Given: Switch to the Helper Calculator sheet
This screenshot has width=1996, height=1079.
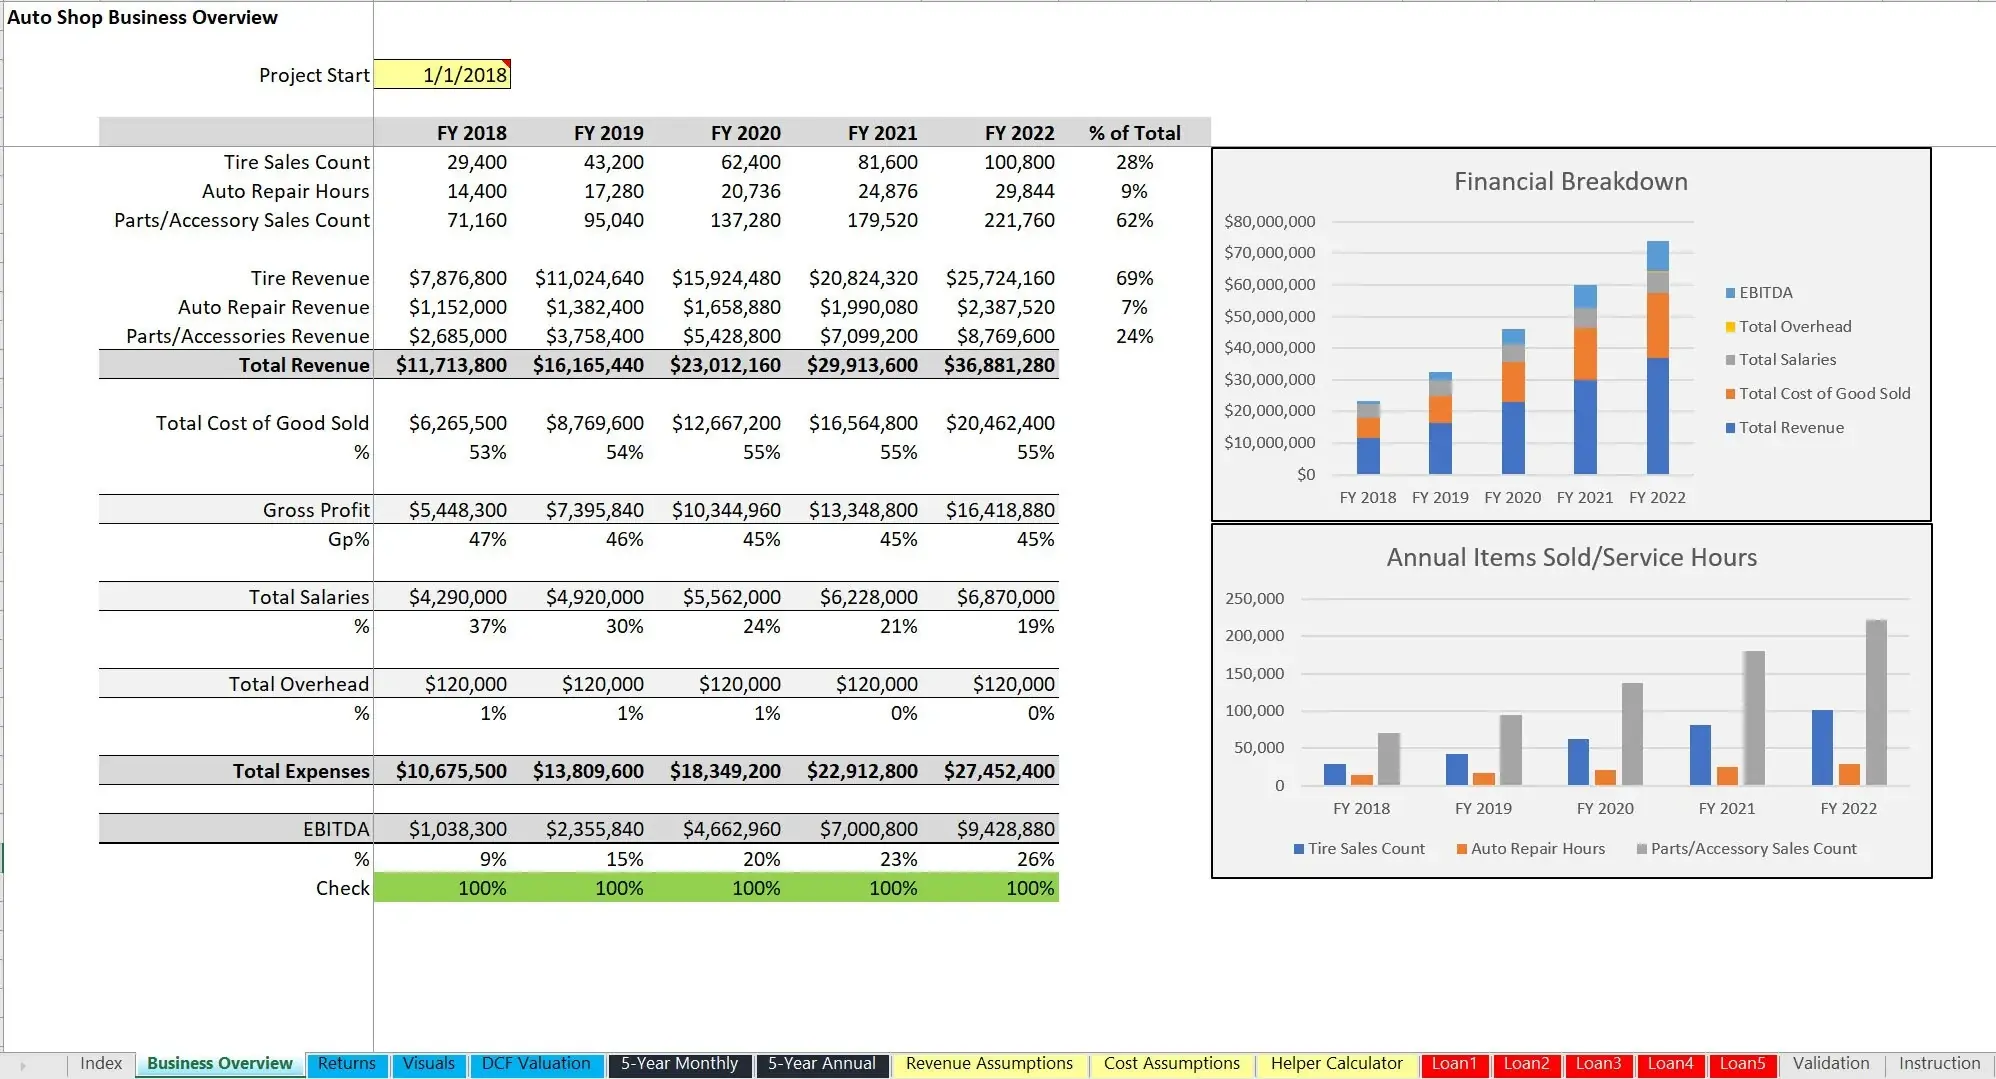Looking at the screenshot, I should (x=1337, y=1064).
